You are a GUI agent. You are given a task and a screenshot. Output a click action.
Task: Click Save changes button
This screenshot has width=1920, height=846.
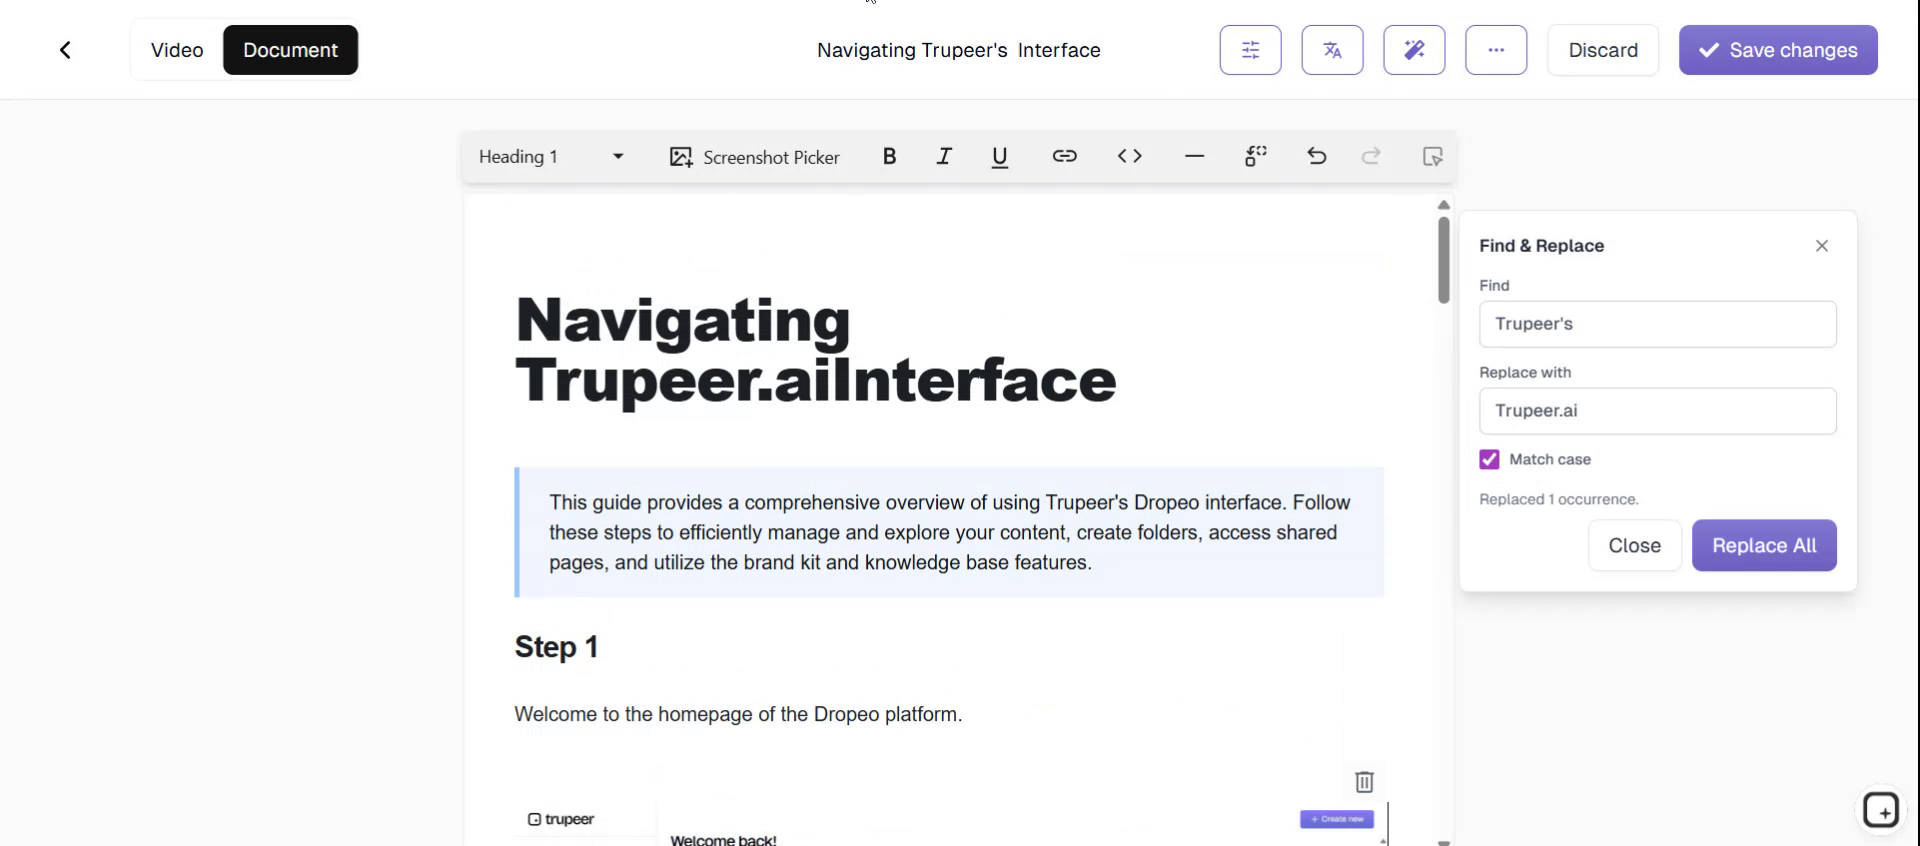[x=1777, y=50]
